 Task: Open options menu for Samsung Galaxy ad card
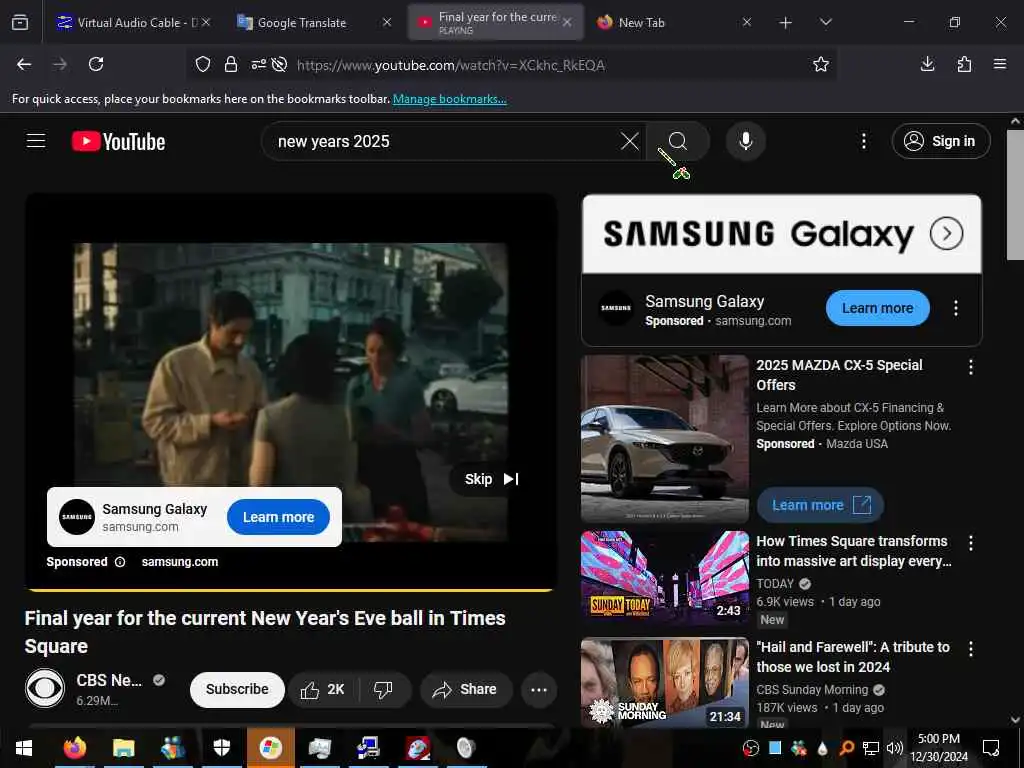point(955,308)
